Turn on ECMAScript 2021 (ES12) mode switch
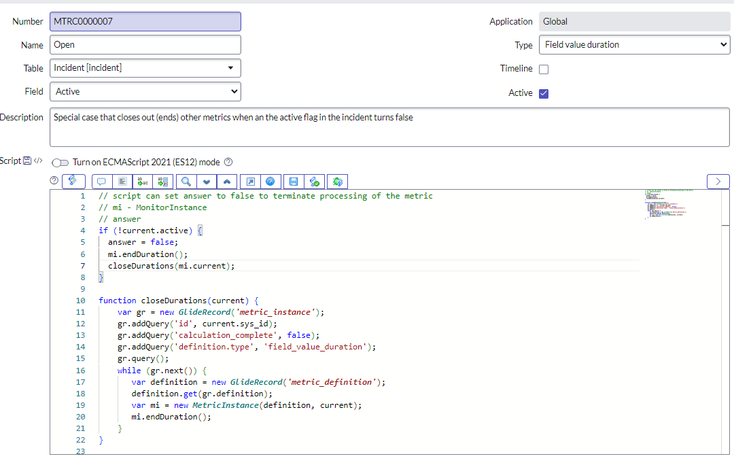Screen dimensions: 734x459 tap(60, 163)
